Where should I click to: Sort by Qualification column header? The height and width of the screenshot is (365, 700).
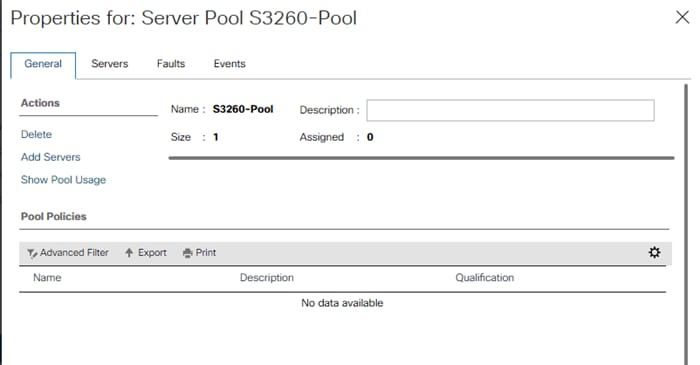coord(484,278)
